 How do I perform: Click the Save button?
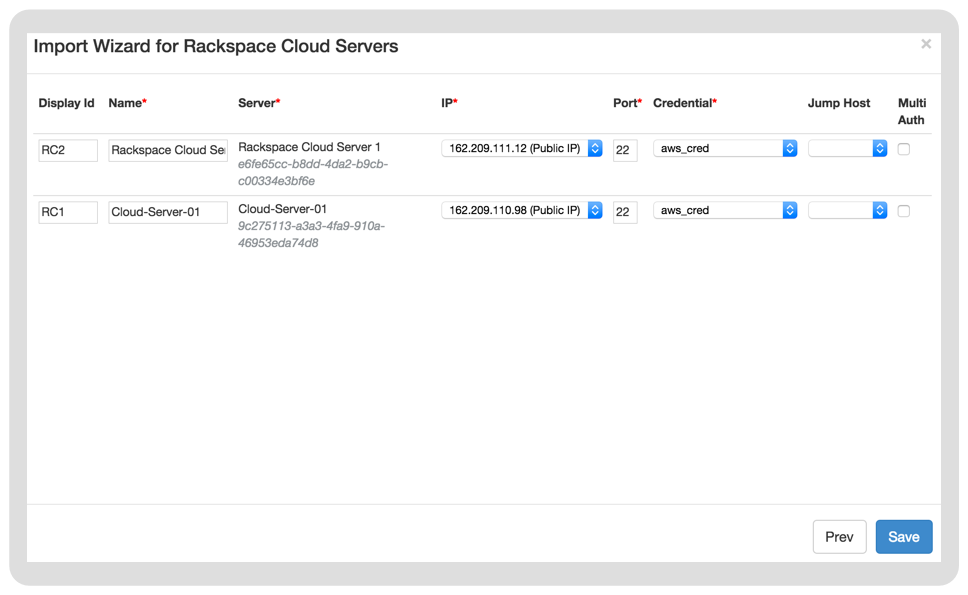pyautogui.click(x=904, y=537)
